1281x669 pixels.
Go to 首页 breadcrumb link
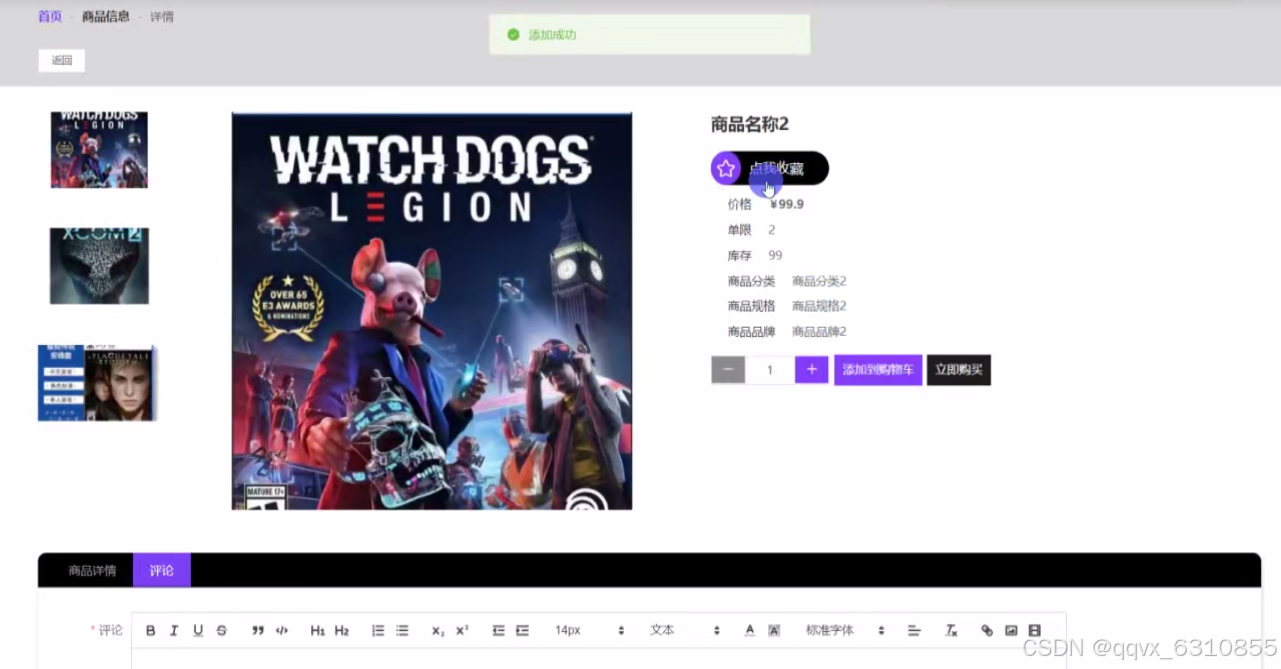pyautogui.click(x=50, y=16)
